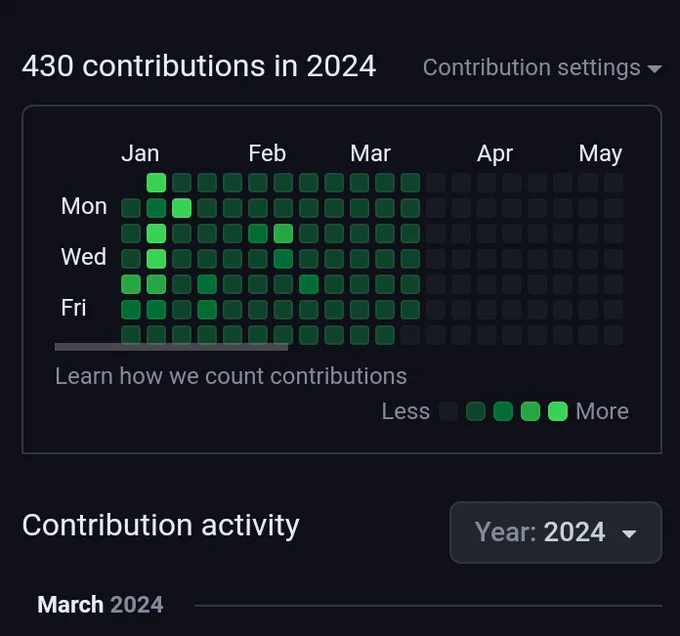Click the March 2024 activity heading
The width and height of the screenshot is (680, 636).
coord(100,604)
